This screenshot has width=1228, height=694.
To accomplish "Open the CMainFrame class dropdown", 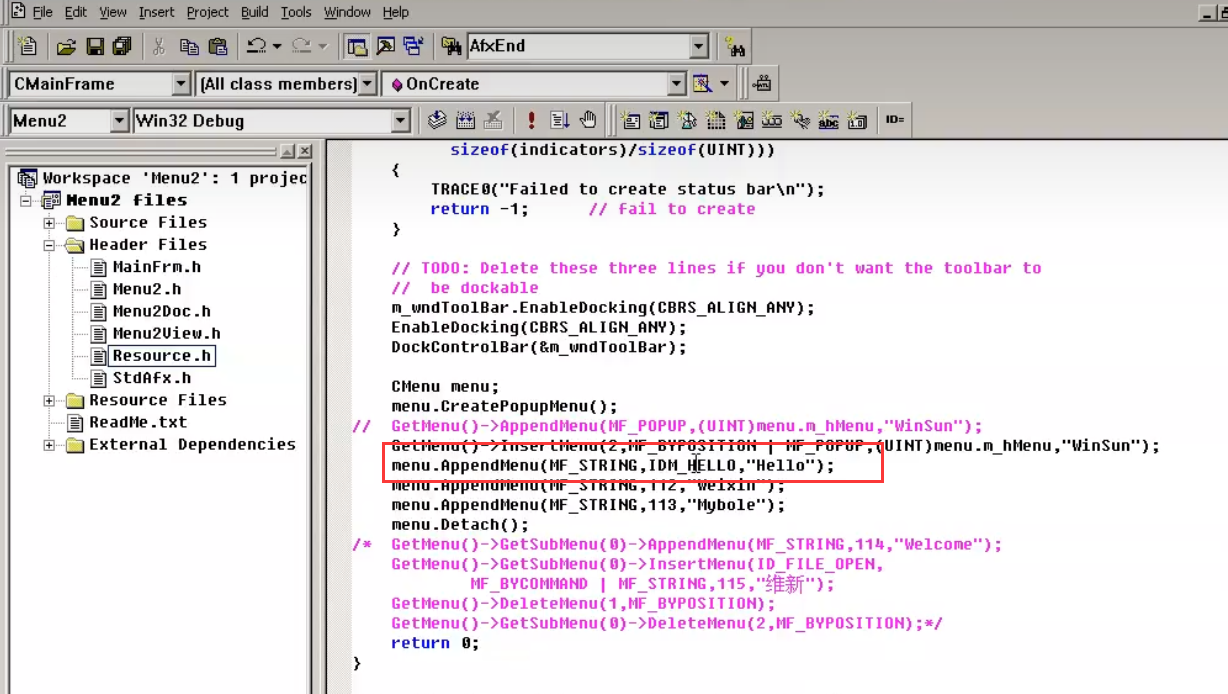I will coord(181,84).
